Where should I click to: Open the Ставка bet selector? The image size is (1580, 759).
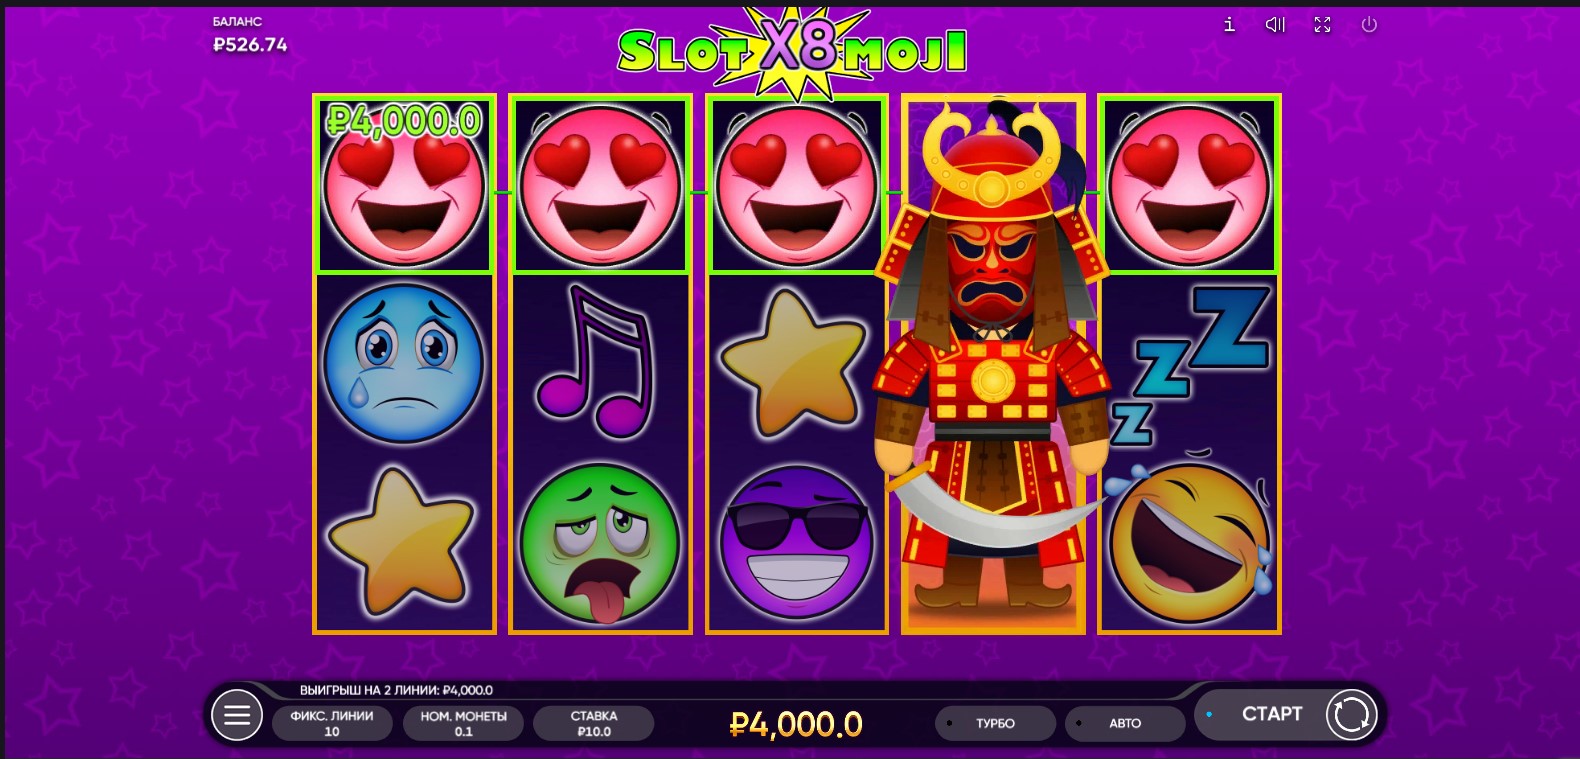594,723
